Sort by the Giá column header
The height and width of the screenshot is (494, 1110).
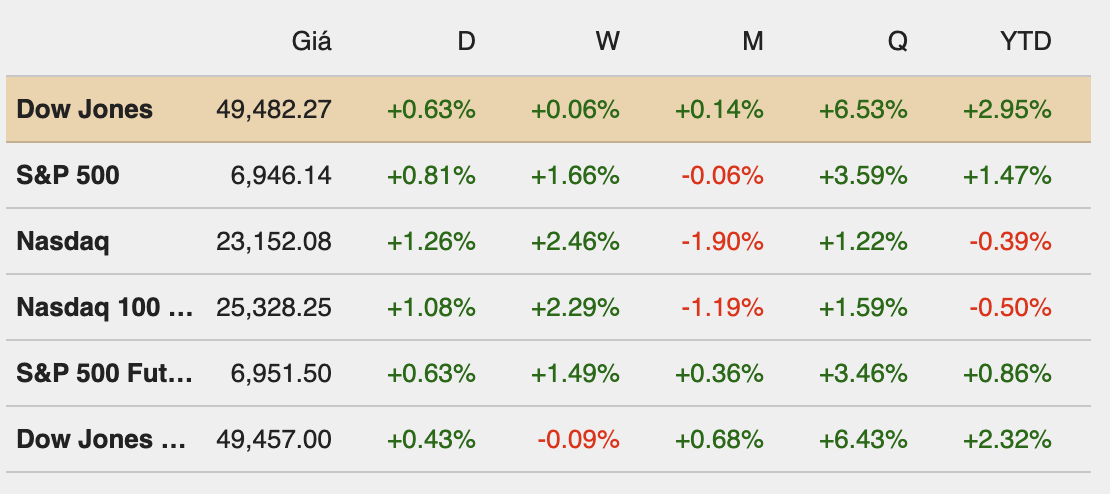312,41
